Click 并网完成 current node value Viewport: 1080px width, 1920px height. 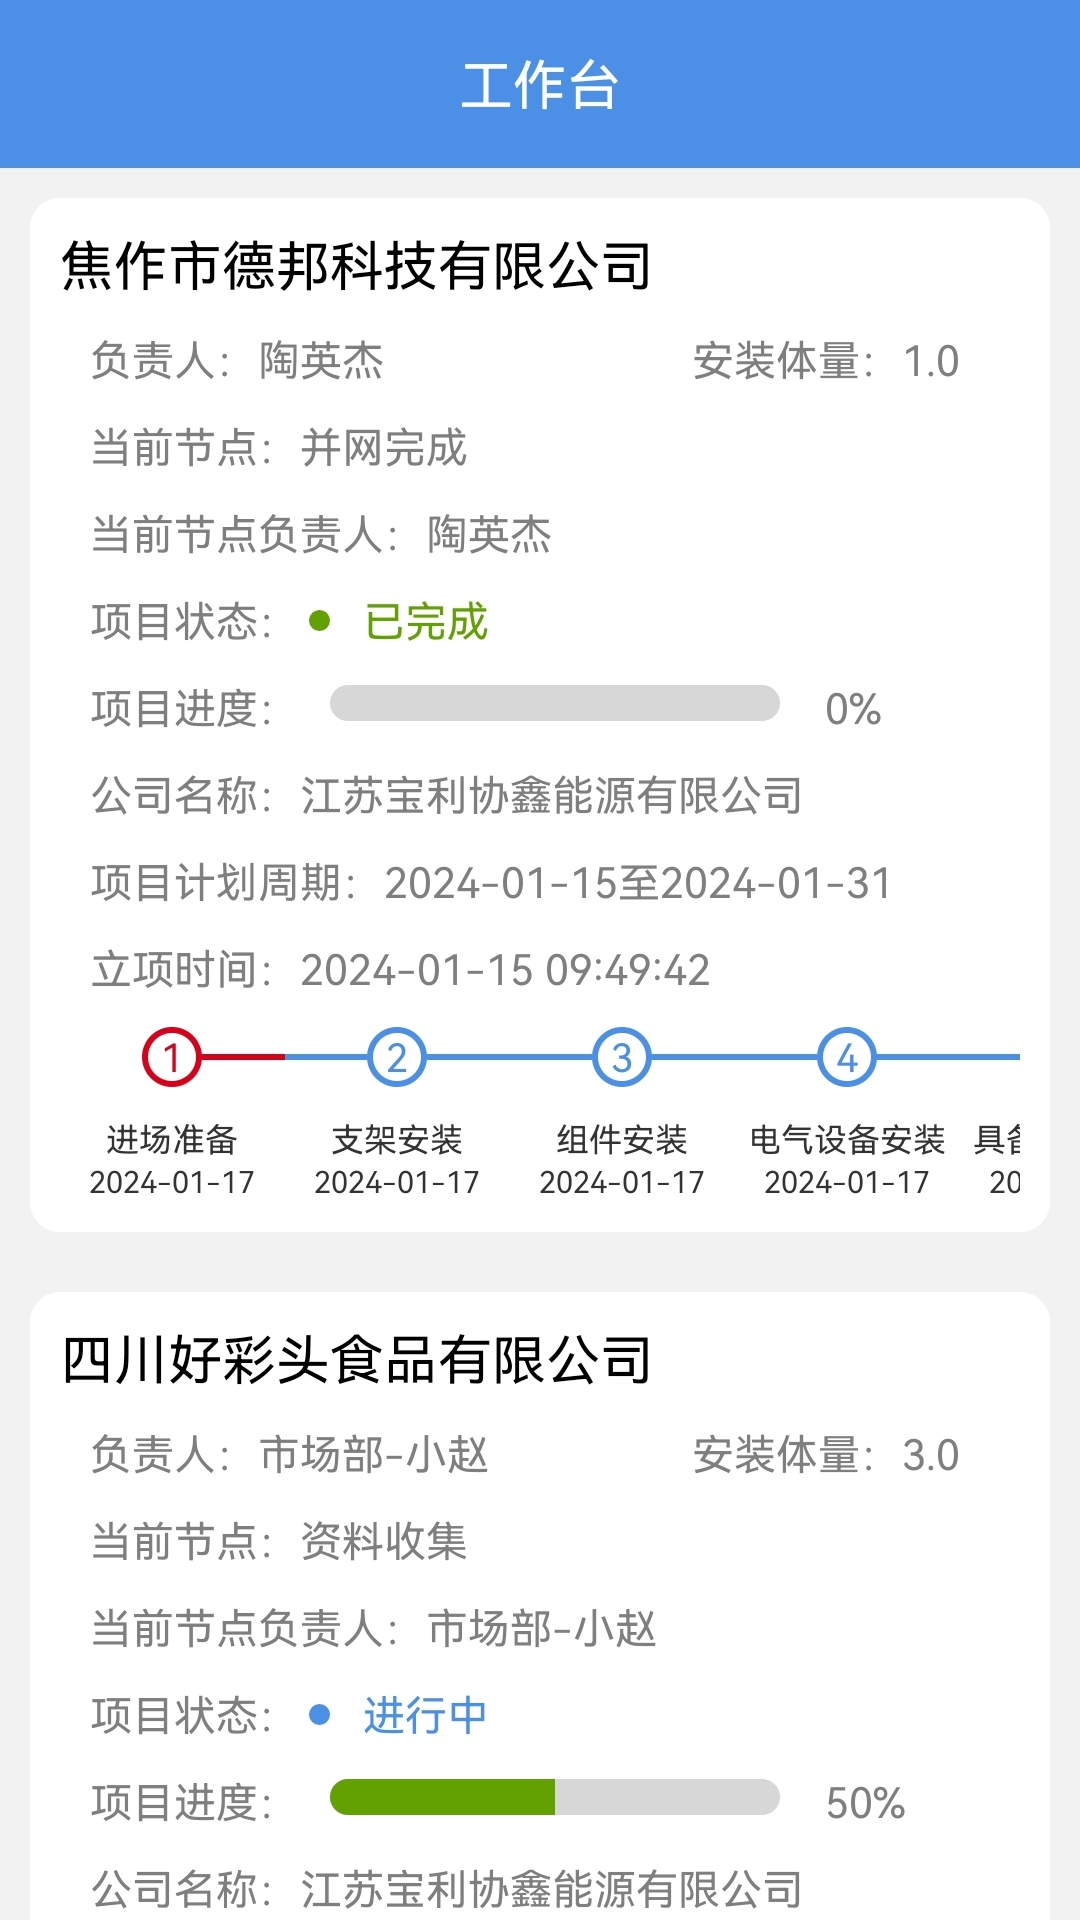click(384, 448)
